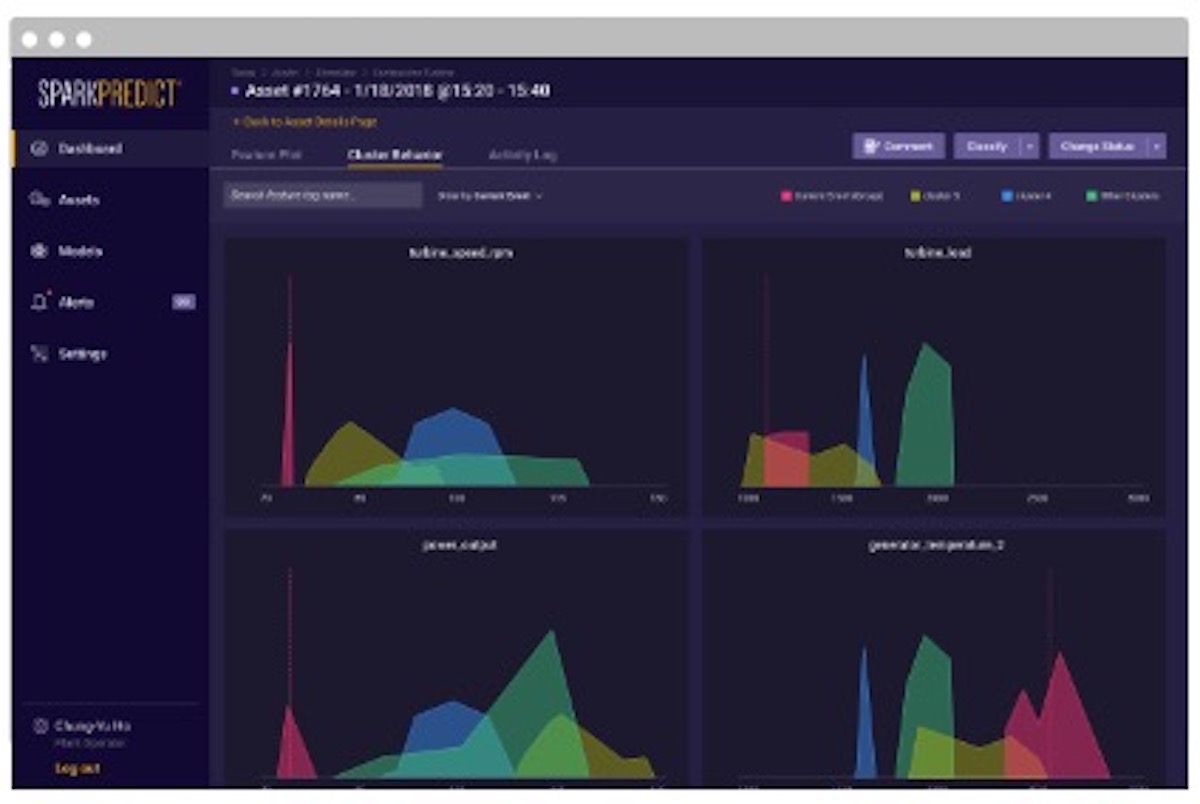Select the Cluster Behavior tab
Image resolution: width=1200 pixels, height=804 pixels.
coord(395,155)
